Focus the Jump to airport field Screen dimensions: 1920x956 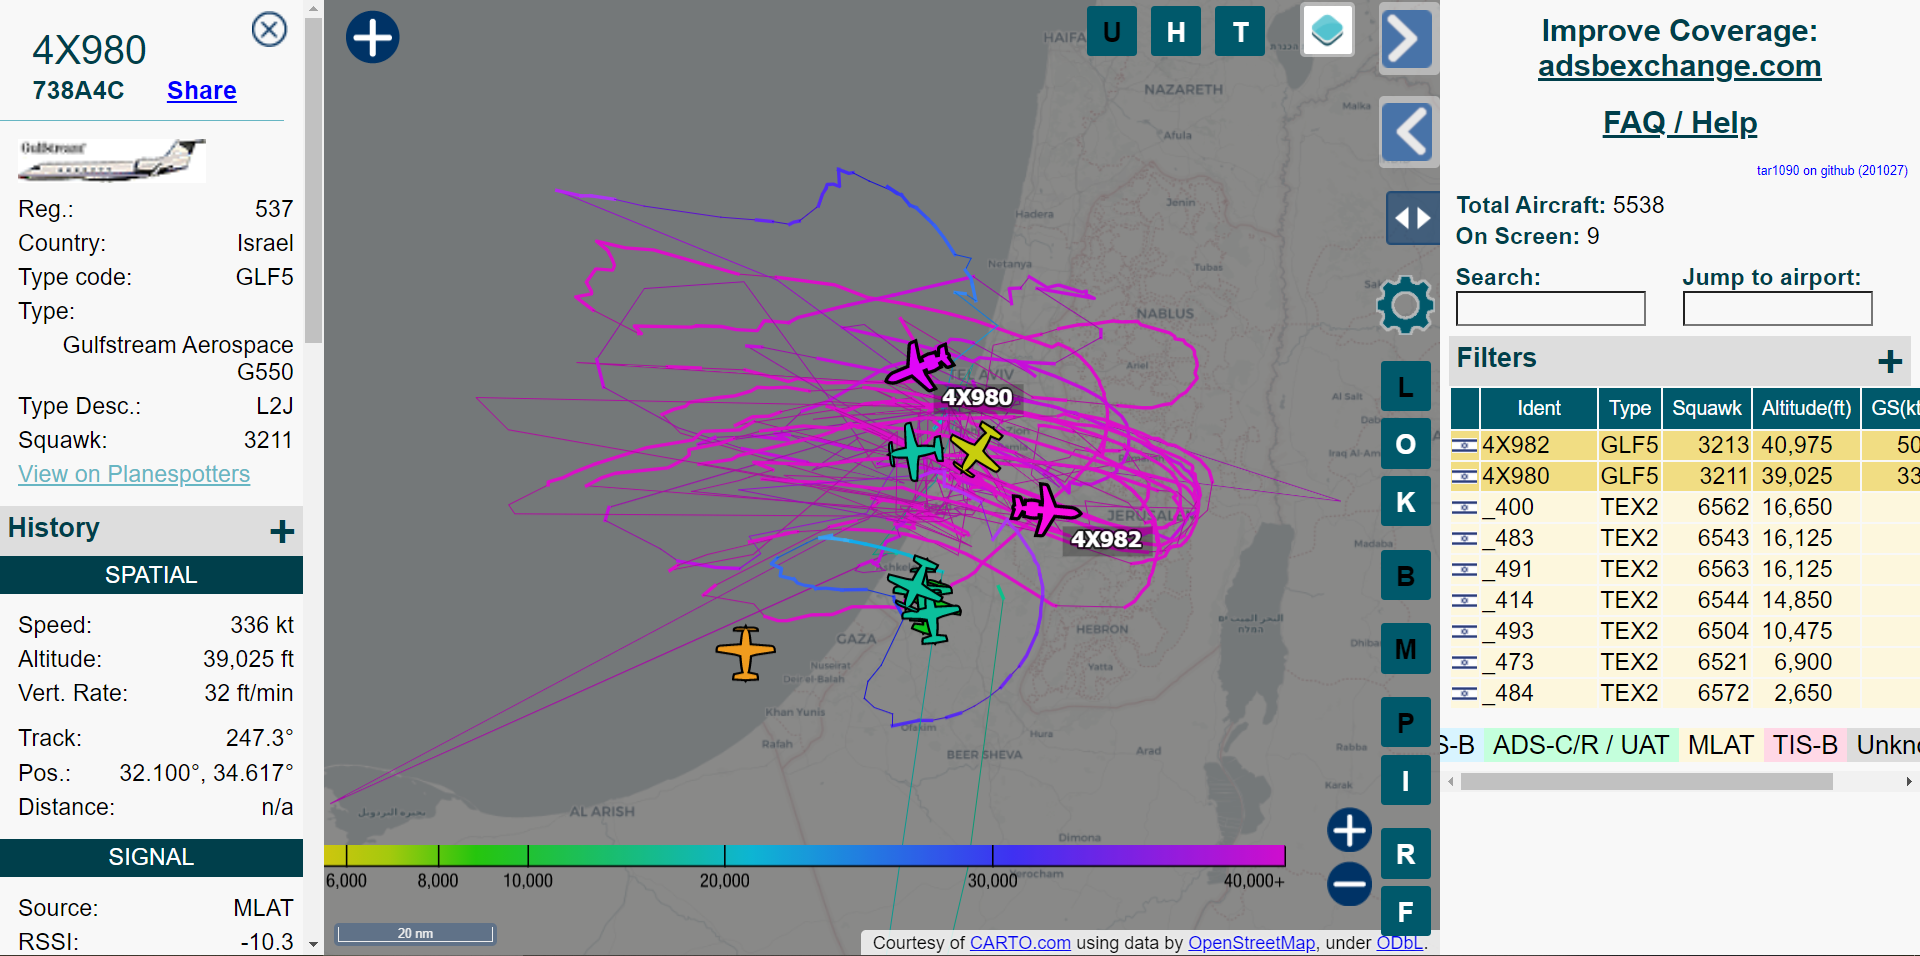click(1777, 309)
